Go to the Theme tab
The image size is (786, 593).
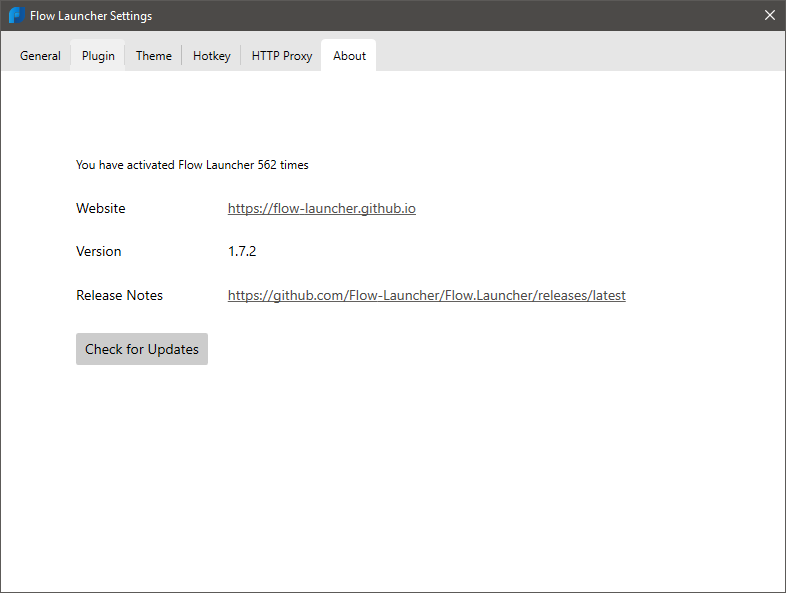pyautogui.click(x=153, y=56)
